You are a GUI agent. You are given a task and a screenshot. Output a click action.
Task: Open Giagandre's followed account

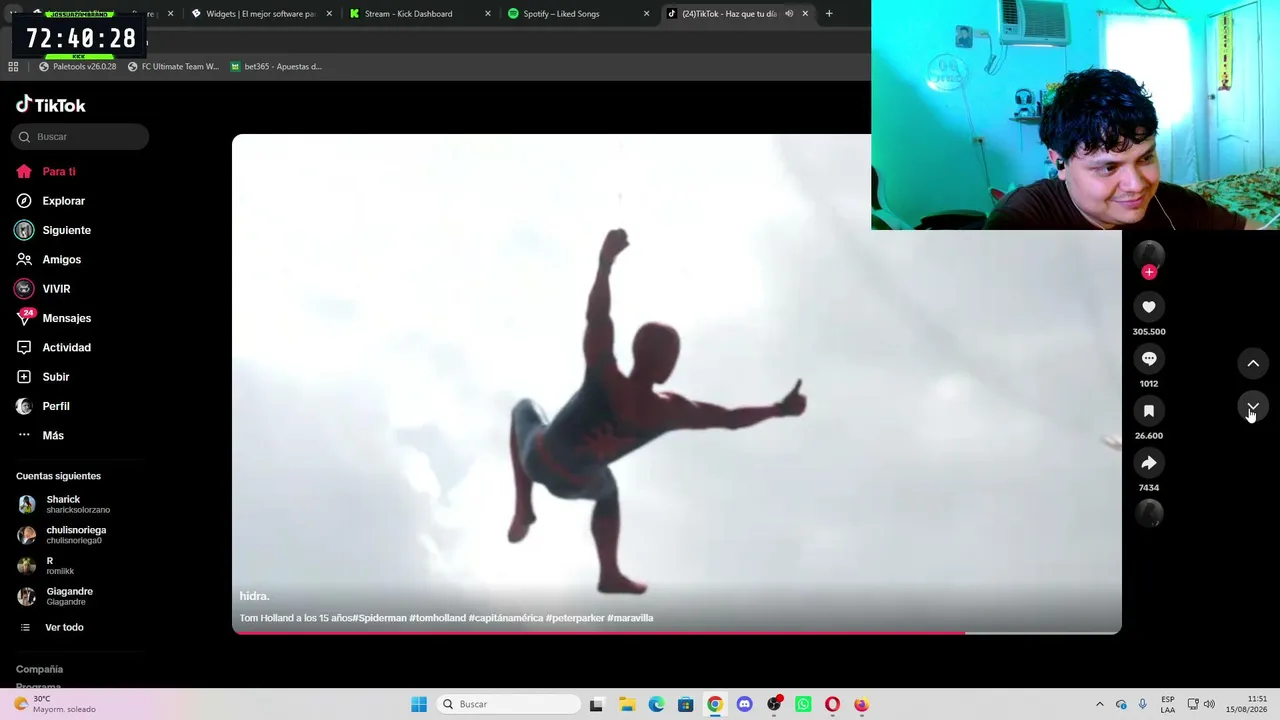(55, 597)
